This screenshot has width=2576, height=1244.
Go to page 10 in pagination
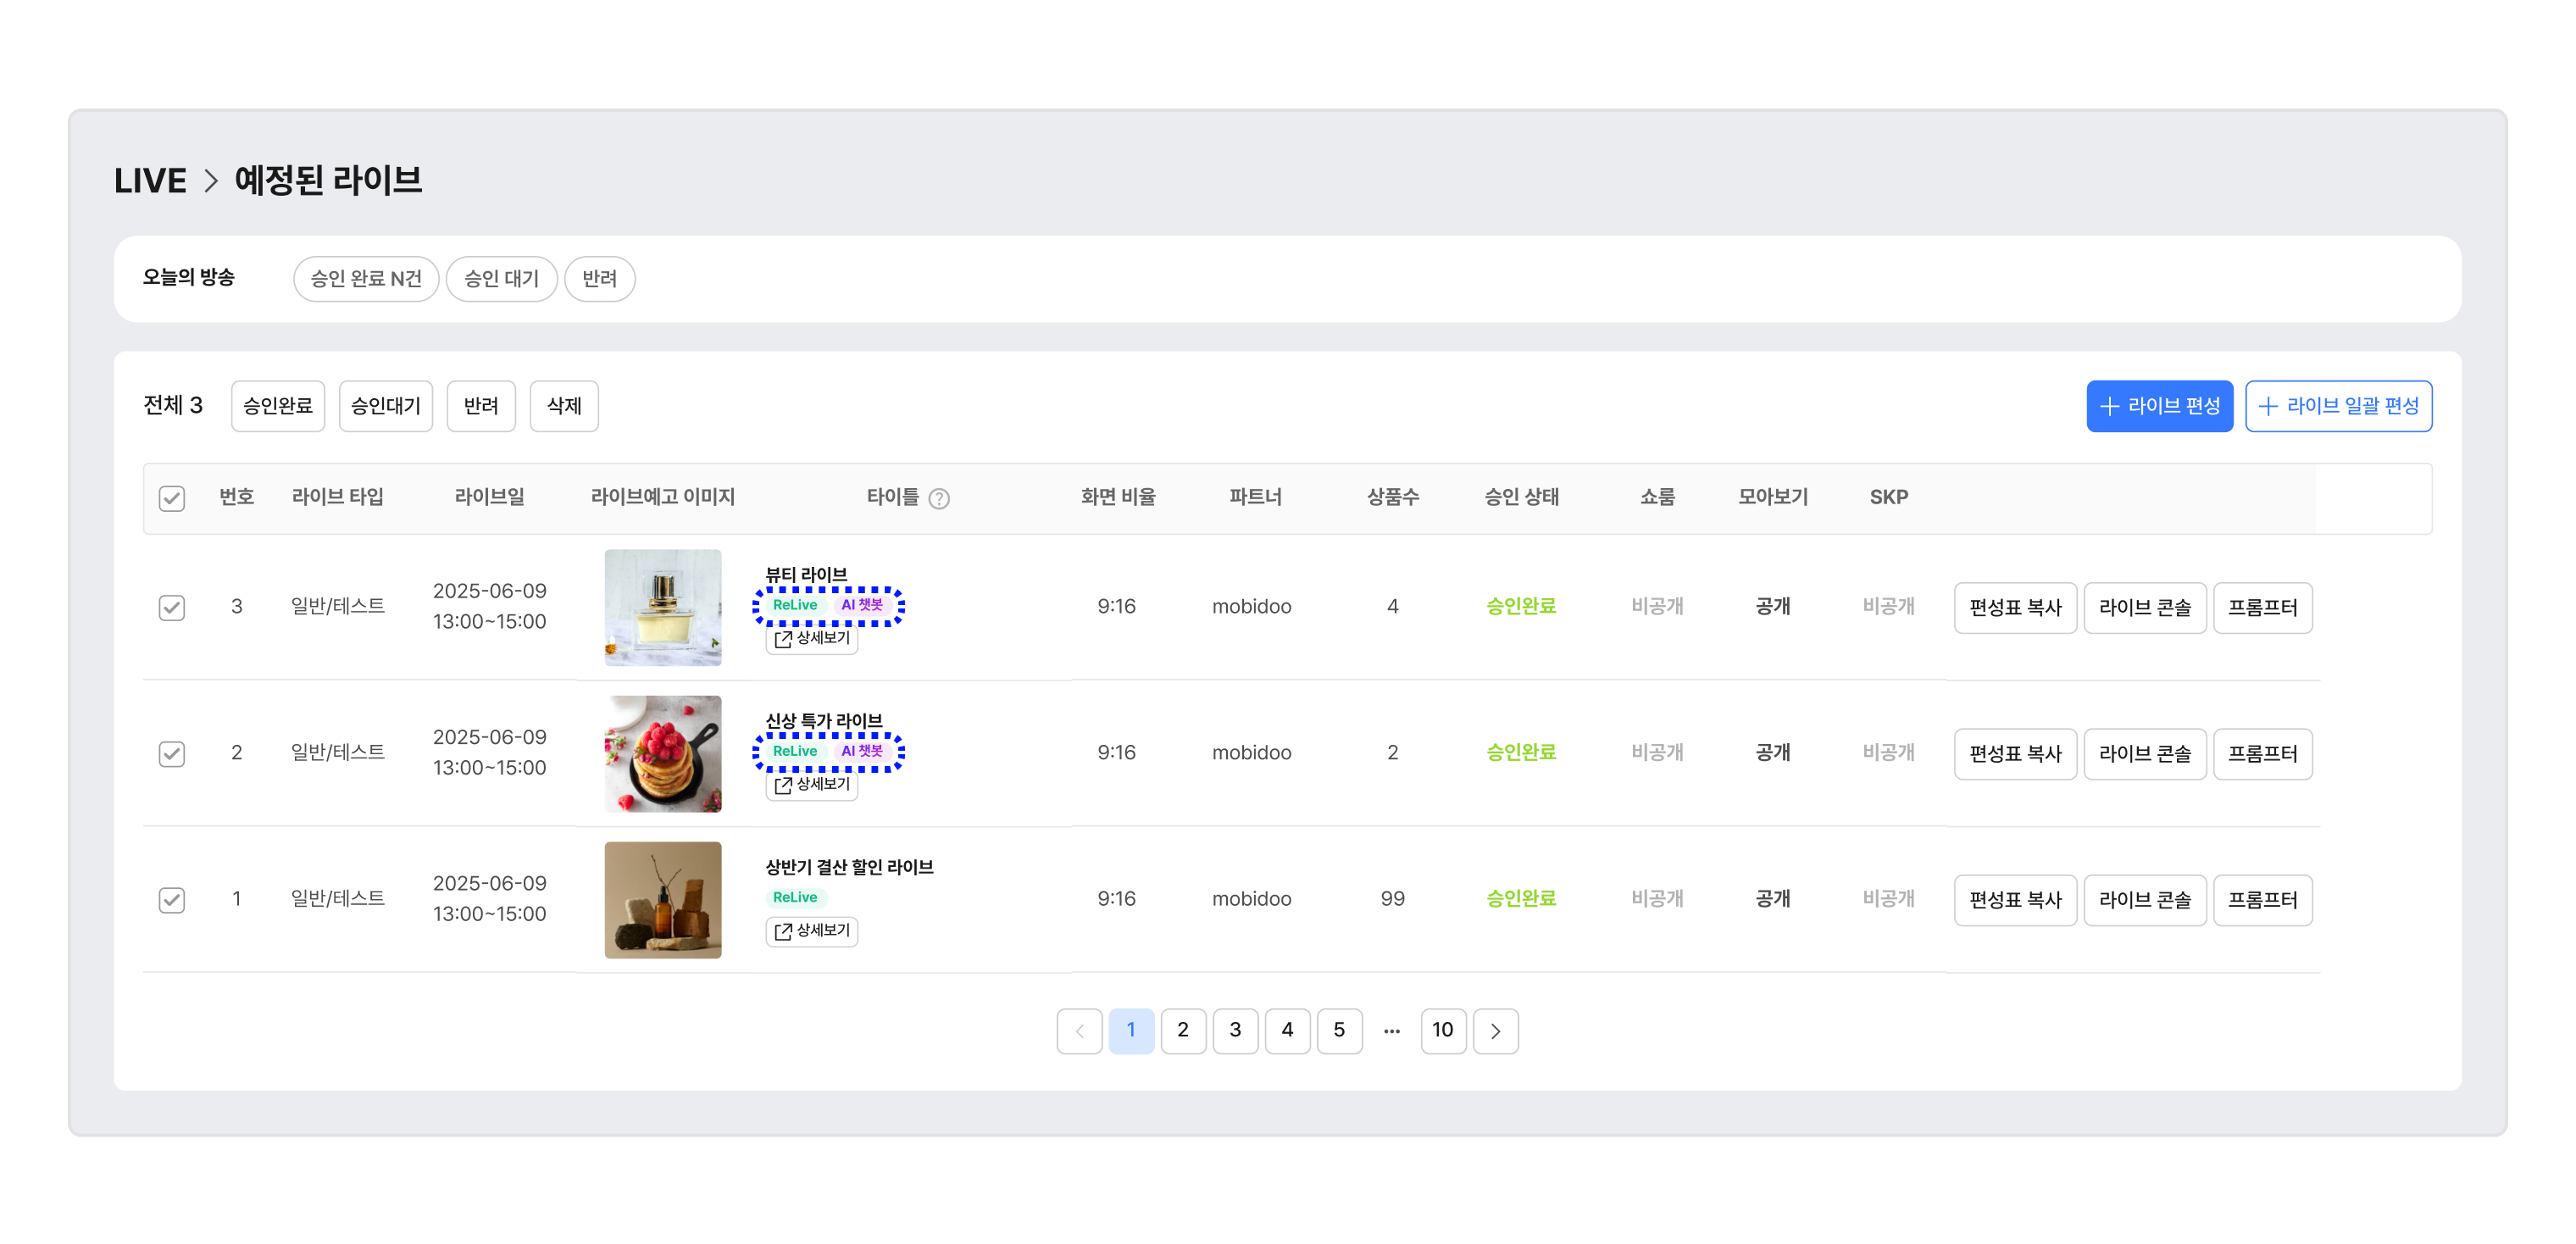(1442, 1030)
